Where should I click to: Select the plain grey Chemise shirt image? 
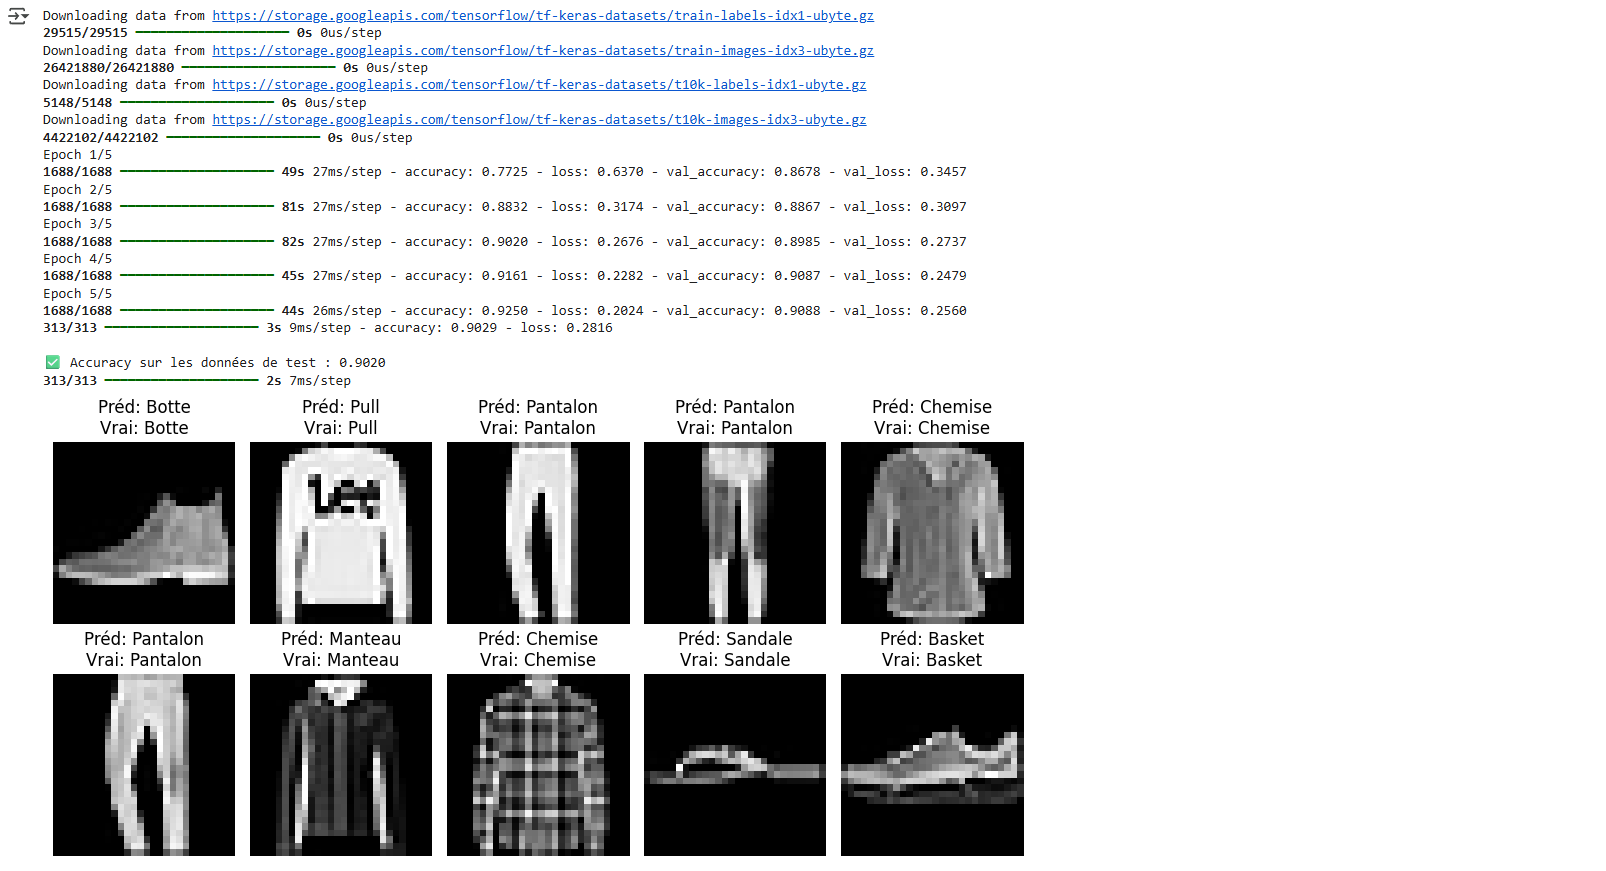[932, 533]
